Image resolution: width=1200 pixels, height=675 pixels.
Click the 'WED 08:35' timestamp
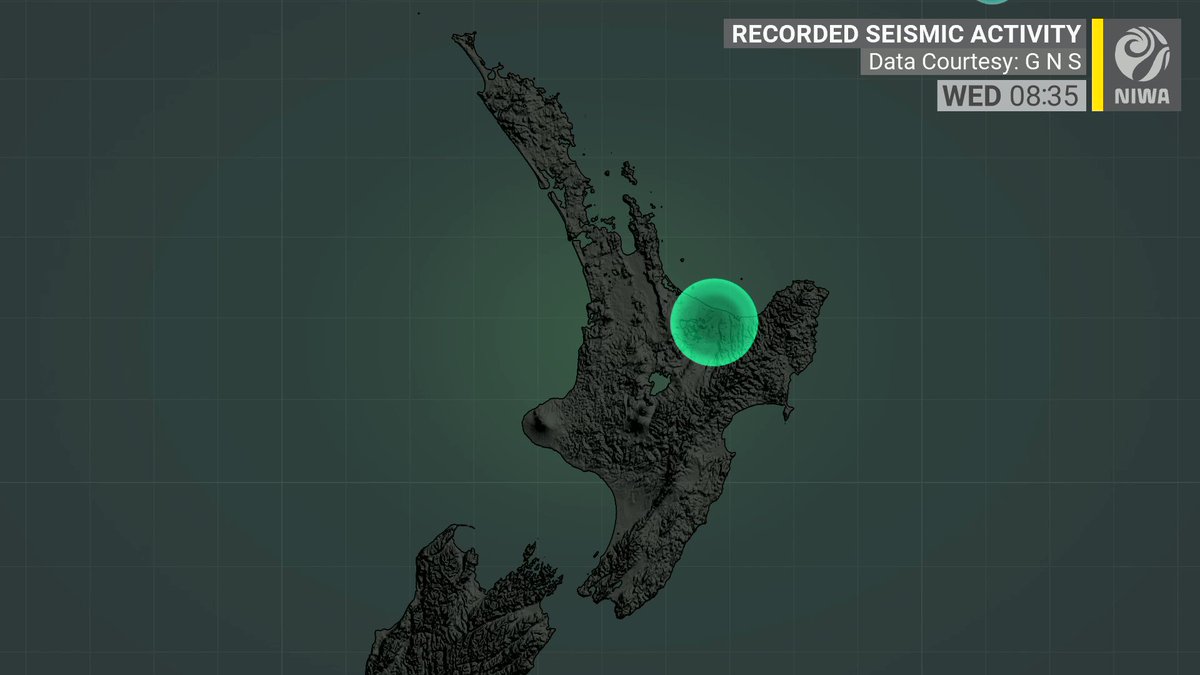[x=1011, y=96]
